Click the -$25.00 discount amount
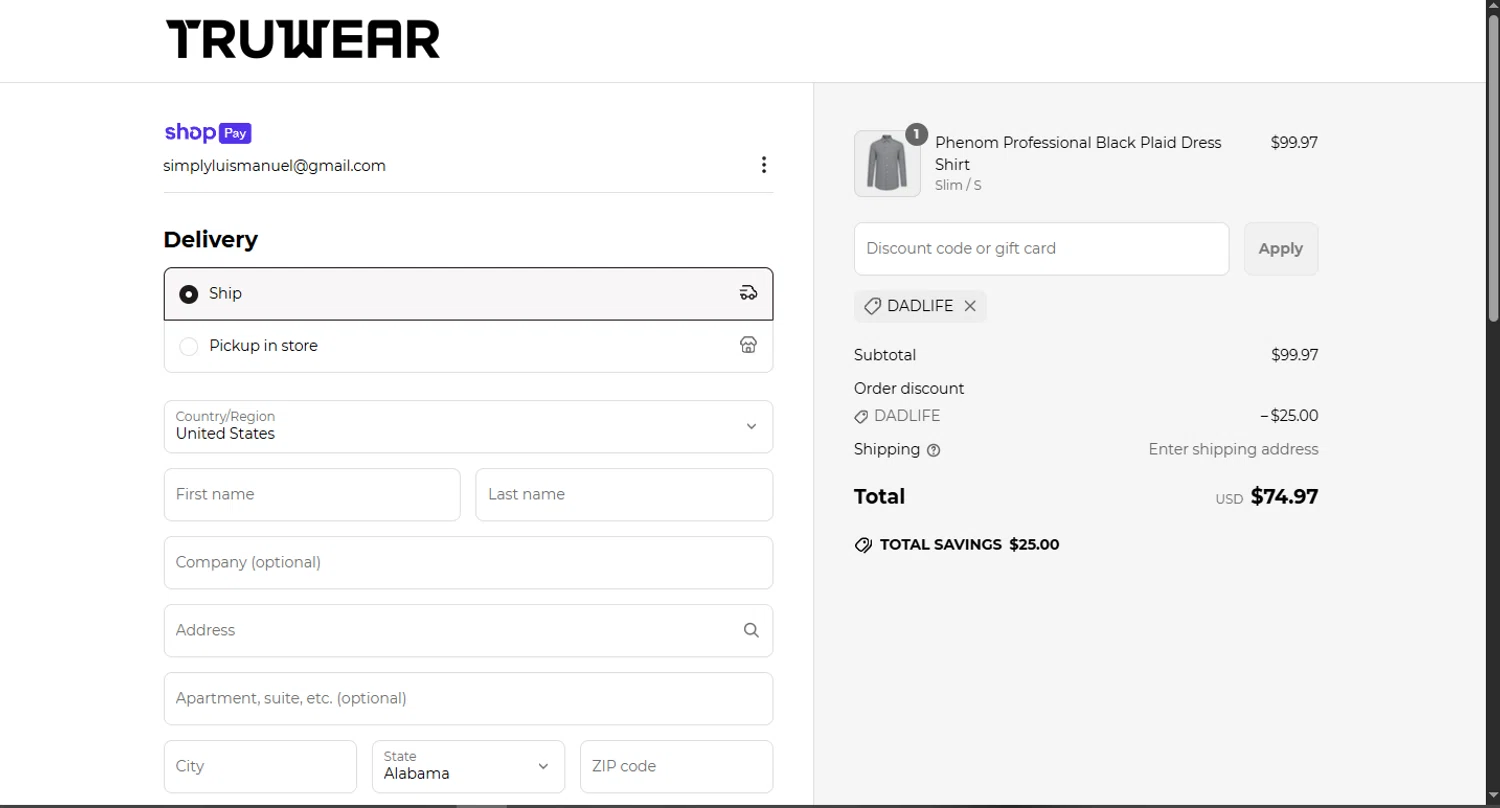Image resolution: width=1500 pixels, height=808 pixels. [x=1289, y=416]
